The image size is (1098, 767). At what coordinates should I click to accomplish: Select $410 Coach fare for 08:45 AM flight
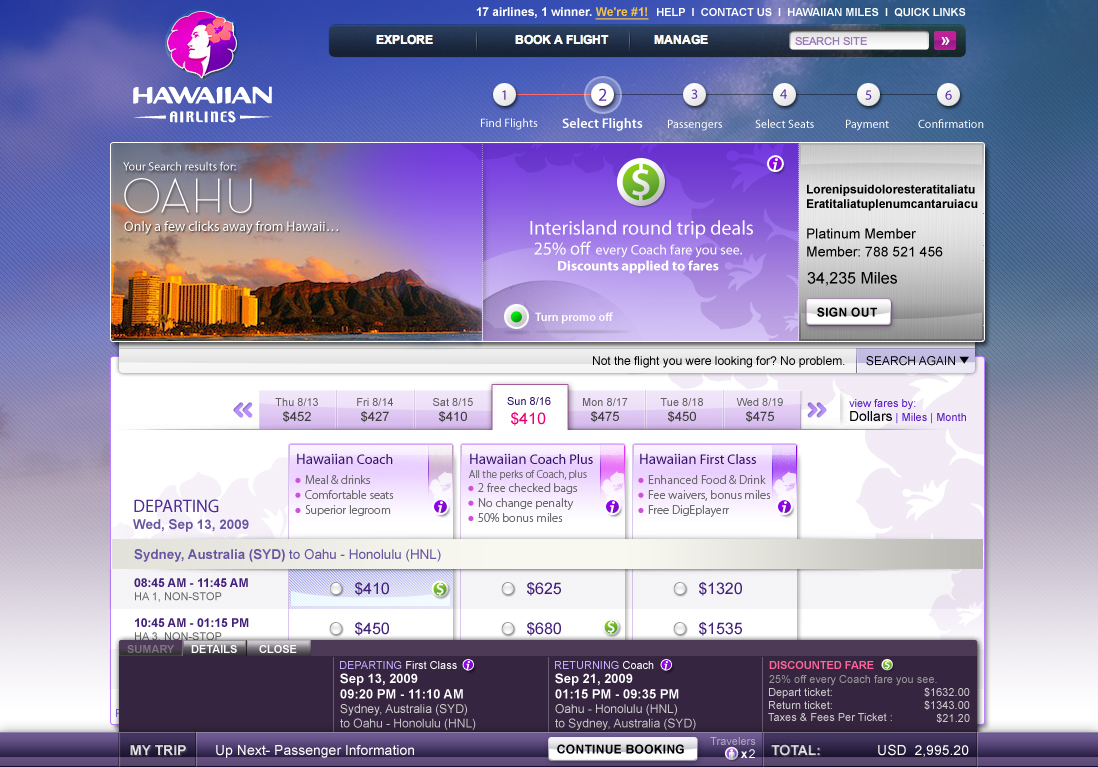[x=336, y=589]
